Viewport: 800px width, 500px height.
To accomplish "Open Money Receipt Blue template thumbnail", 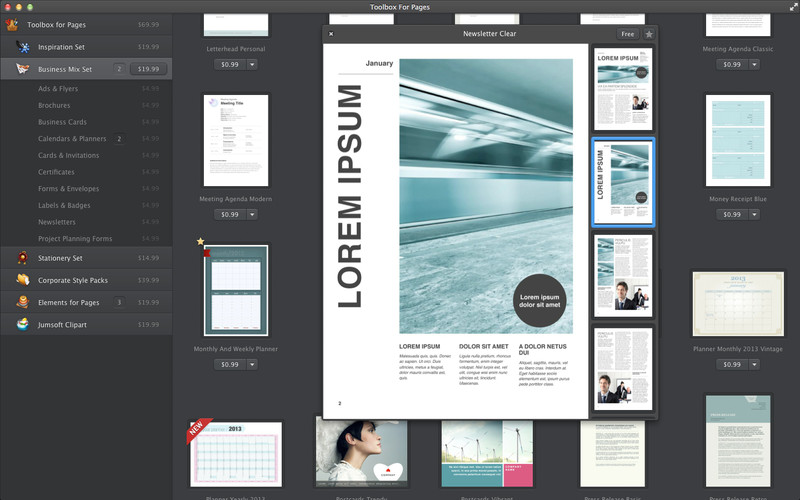I will pos(738,140).
